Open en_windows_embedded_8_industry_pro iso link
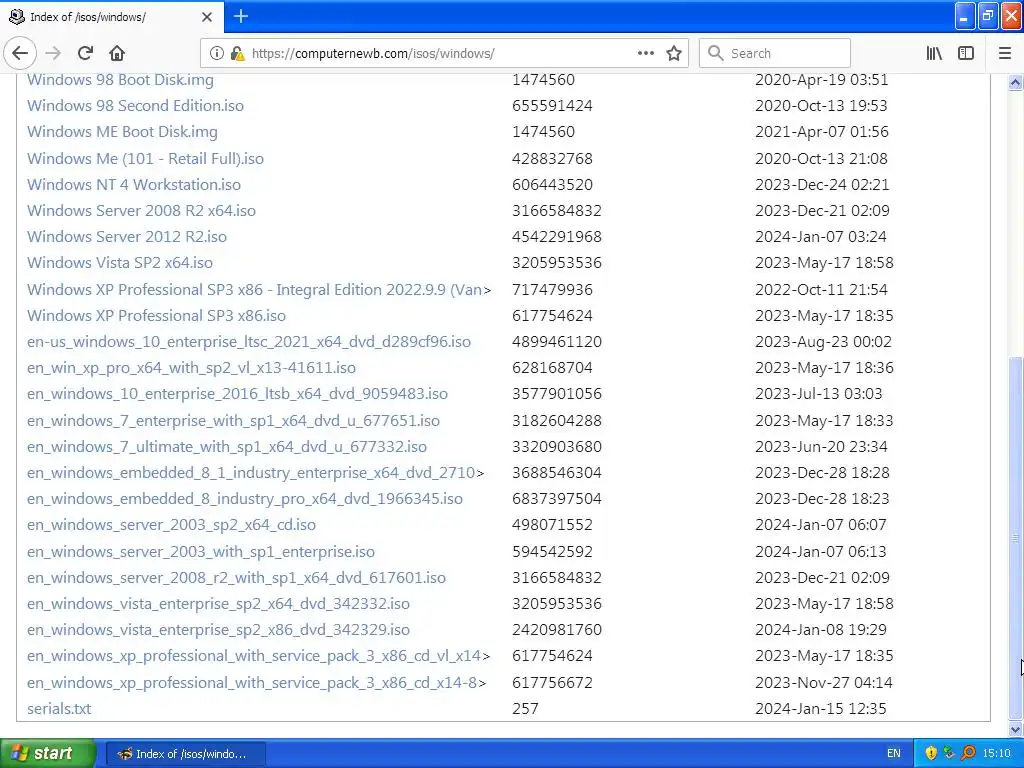This screenshot has height=768, width=1024. 245,500
